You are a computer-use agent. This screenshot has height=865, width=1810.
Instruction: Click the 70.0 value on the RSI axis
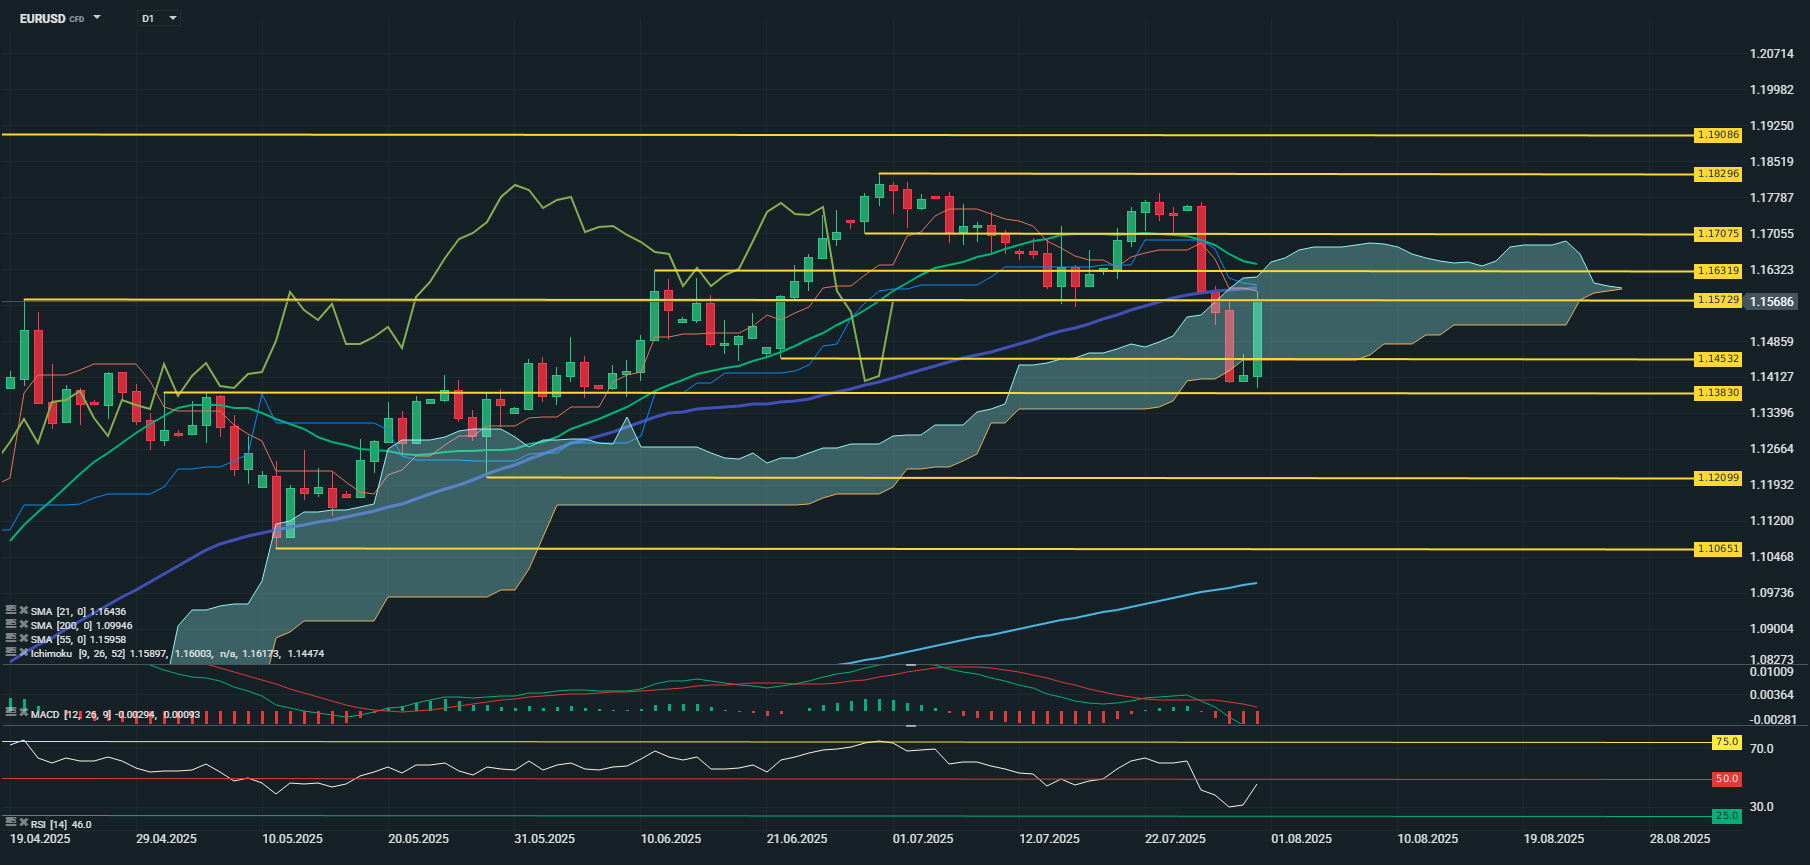click(x=1761, y=749)
